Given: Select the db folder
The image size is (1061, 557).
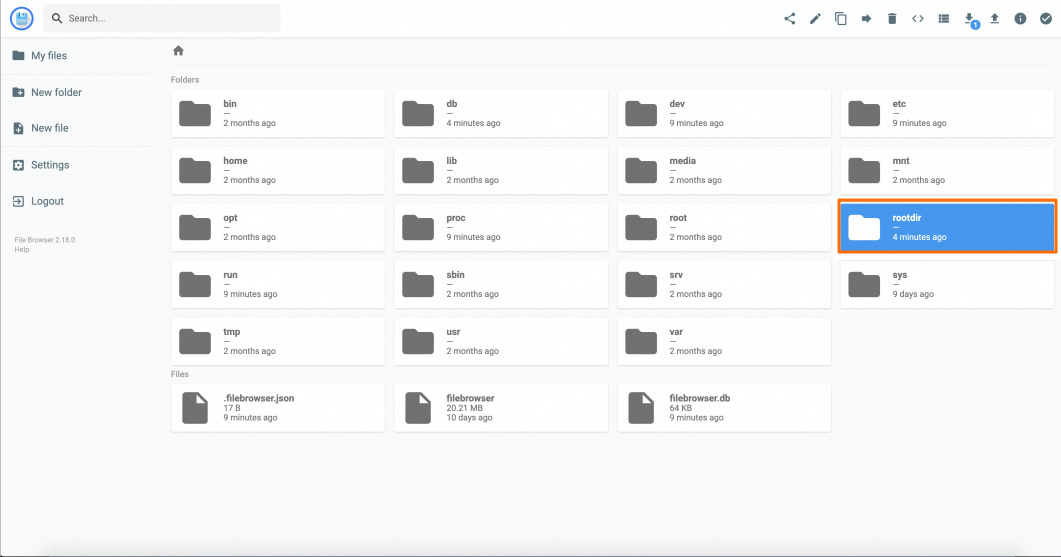Looking at the screenshot, I should click(x=501, y=113).
